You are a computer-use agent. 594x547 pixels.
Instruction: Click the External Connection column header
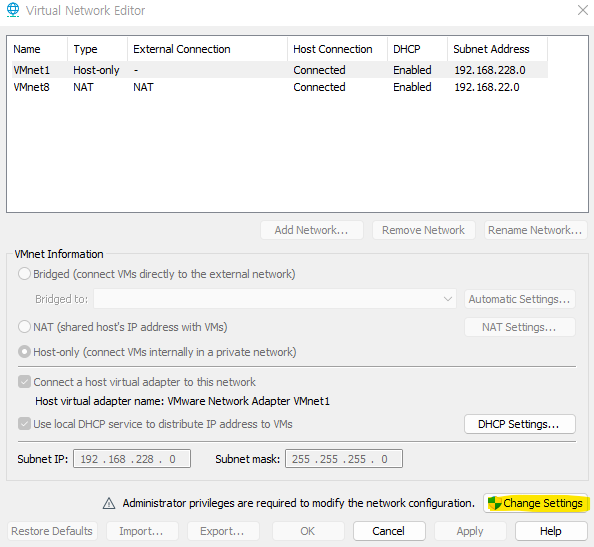tap(207, 49)
